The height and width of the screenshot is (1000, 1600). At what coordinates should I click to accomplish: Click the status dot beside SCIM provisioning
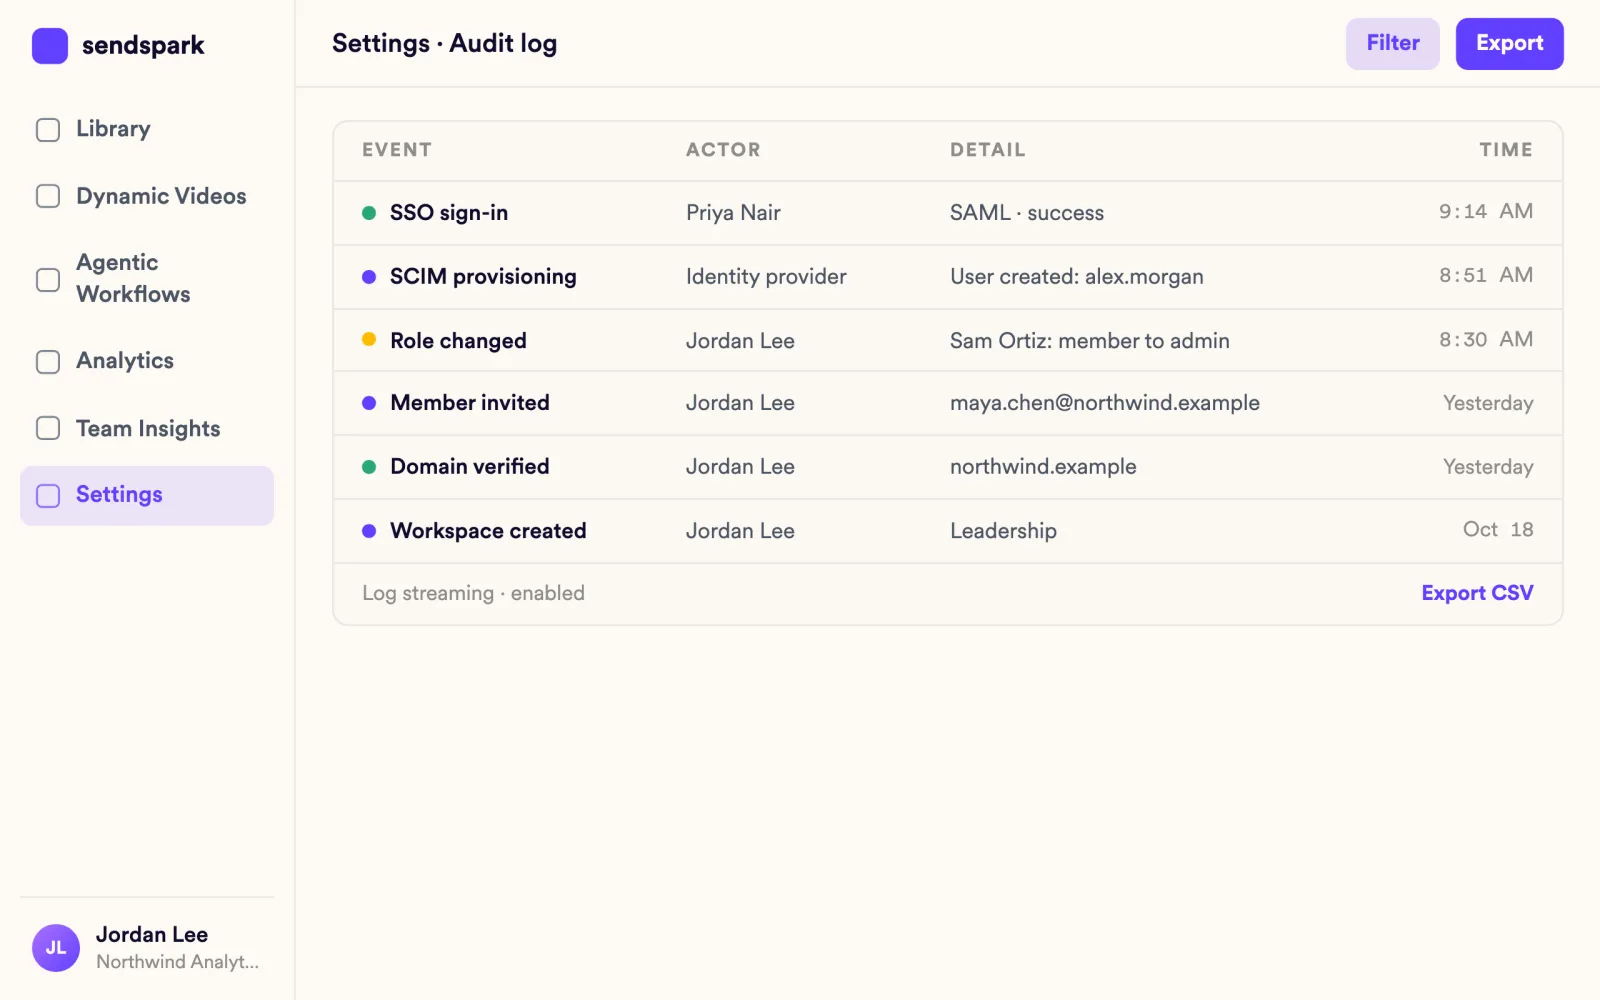pos(369,277)
